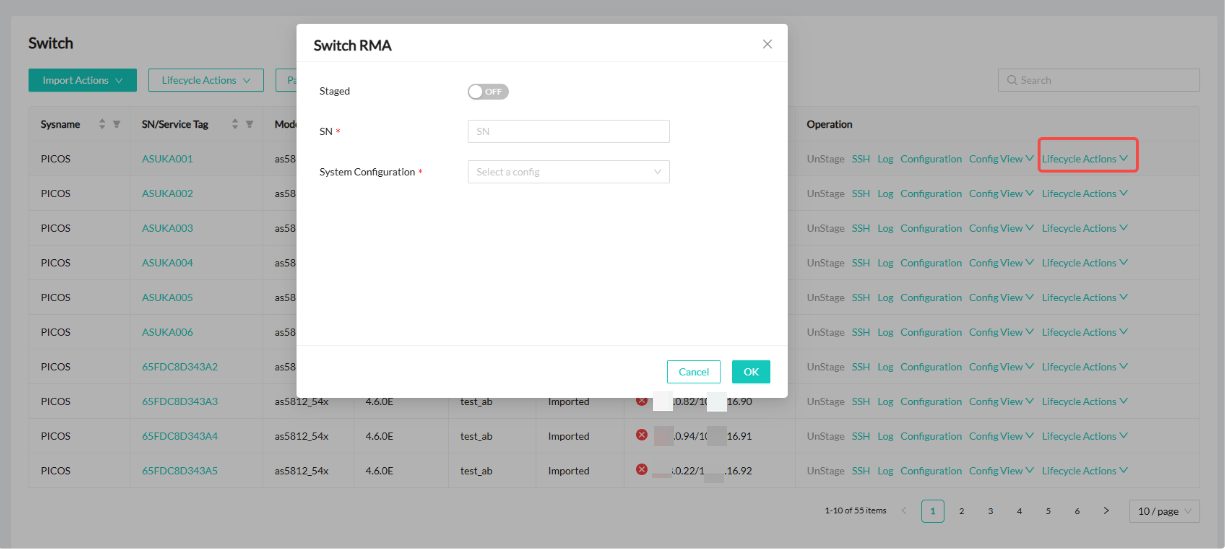
Task: Close the Switch RMA dialog
Action: [767, 44]
